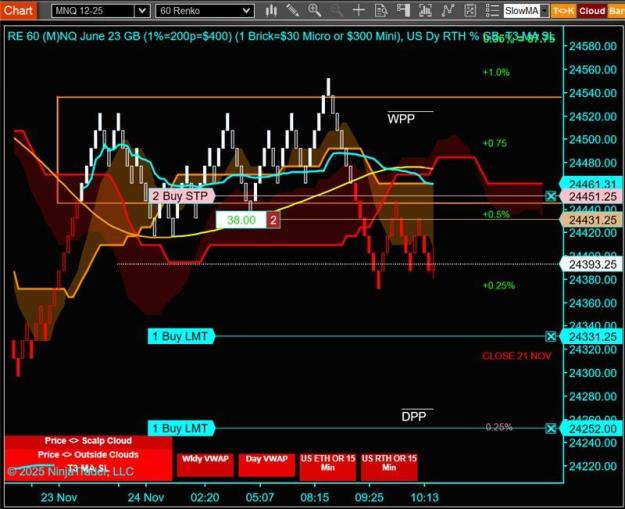Click the 24220.00 price axis label

pyautogui.click(x=593, y=467)
